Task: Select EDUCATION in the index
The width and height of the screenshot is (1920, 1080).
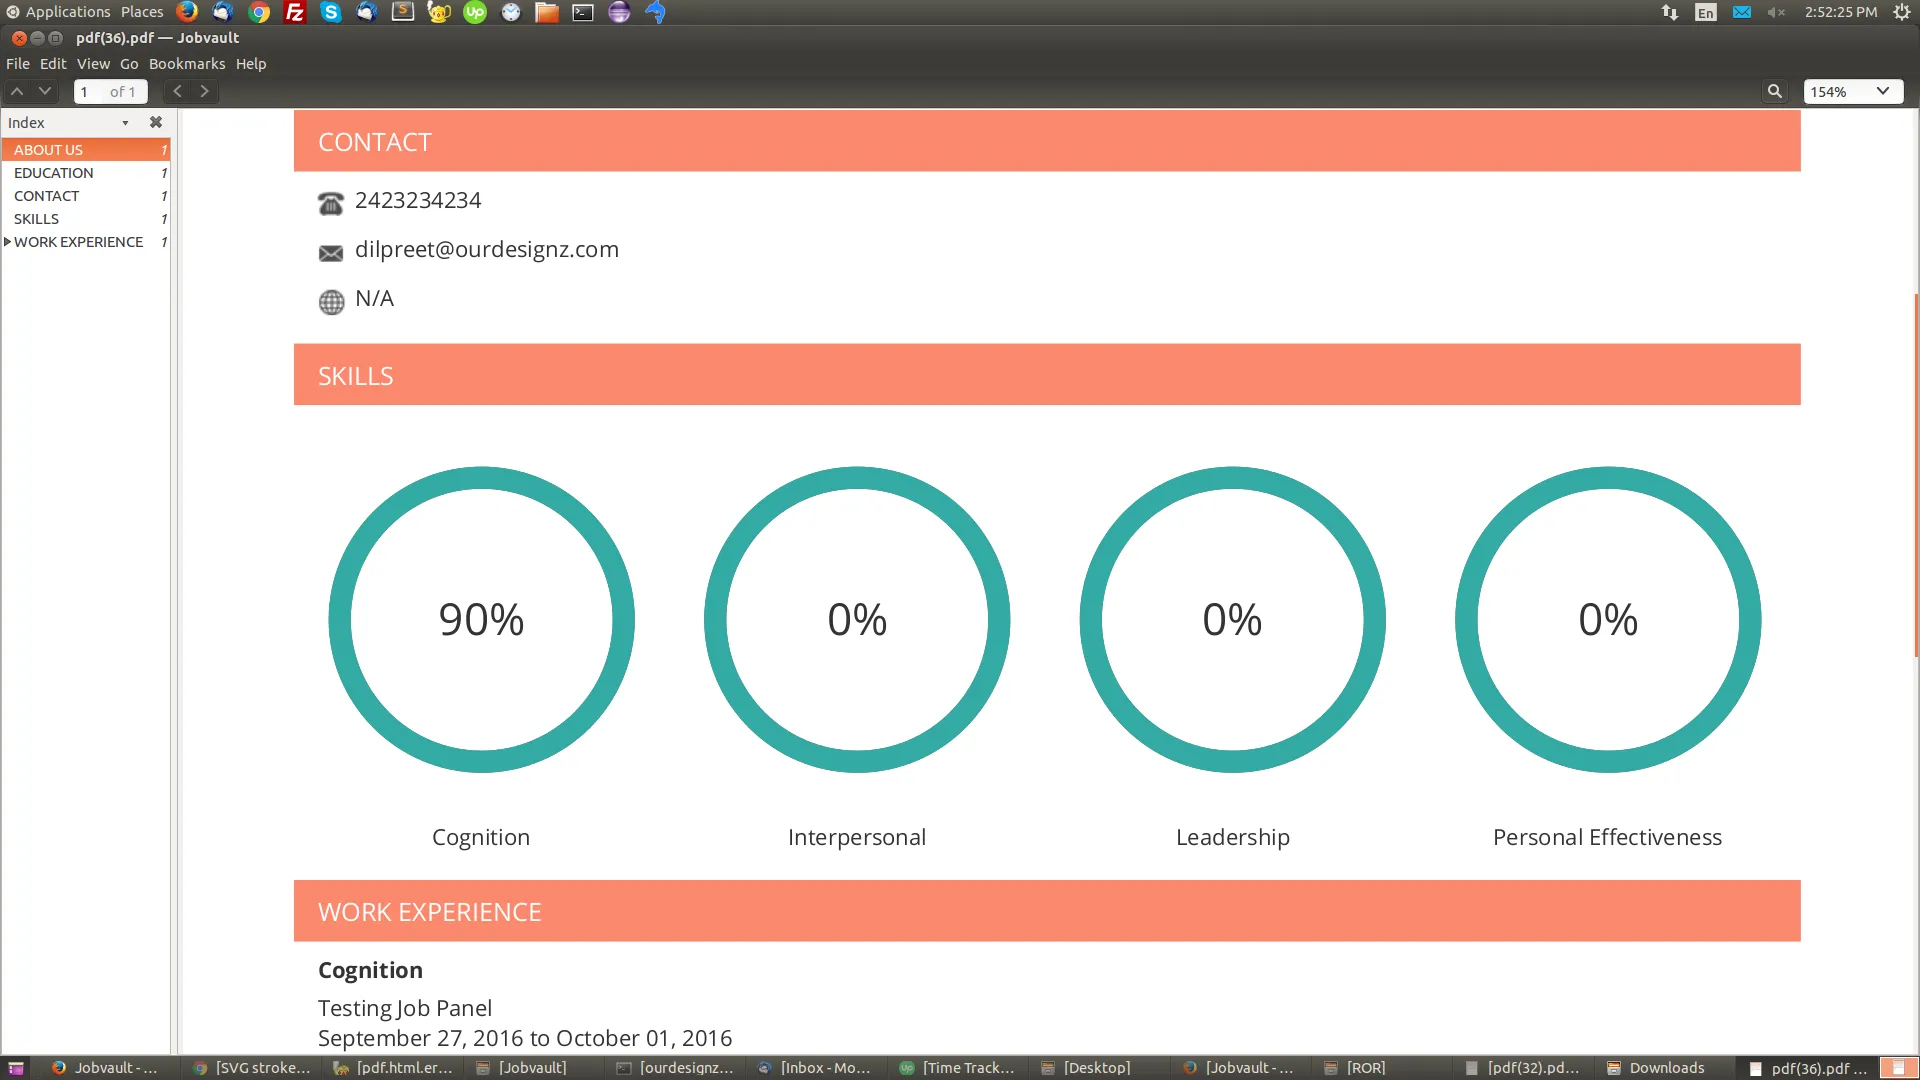Action: (54, 173)
